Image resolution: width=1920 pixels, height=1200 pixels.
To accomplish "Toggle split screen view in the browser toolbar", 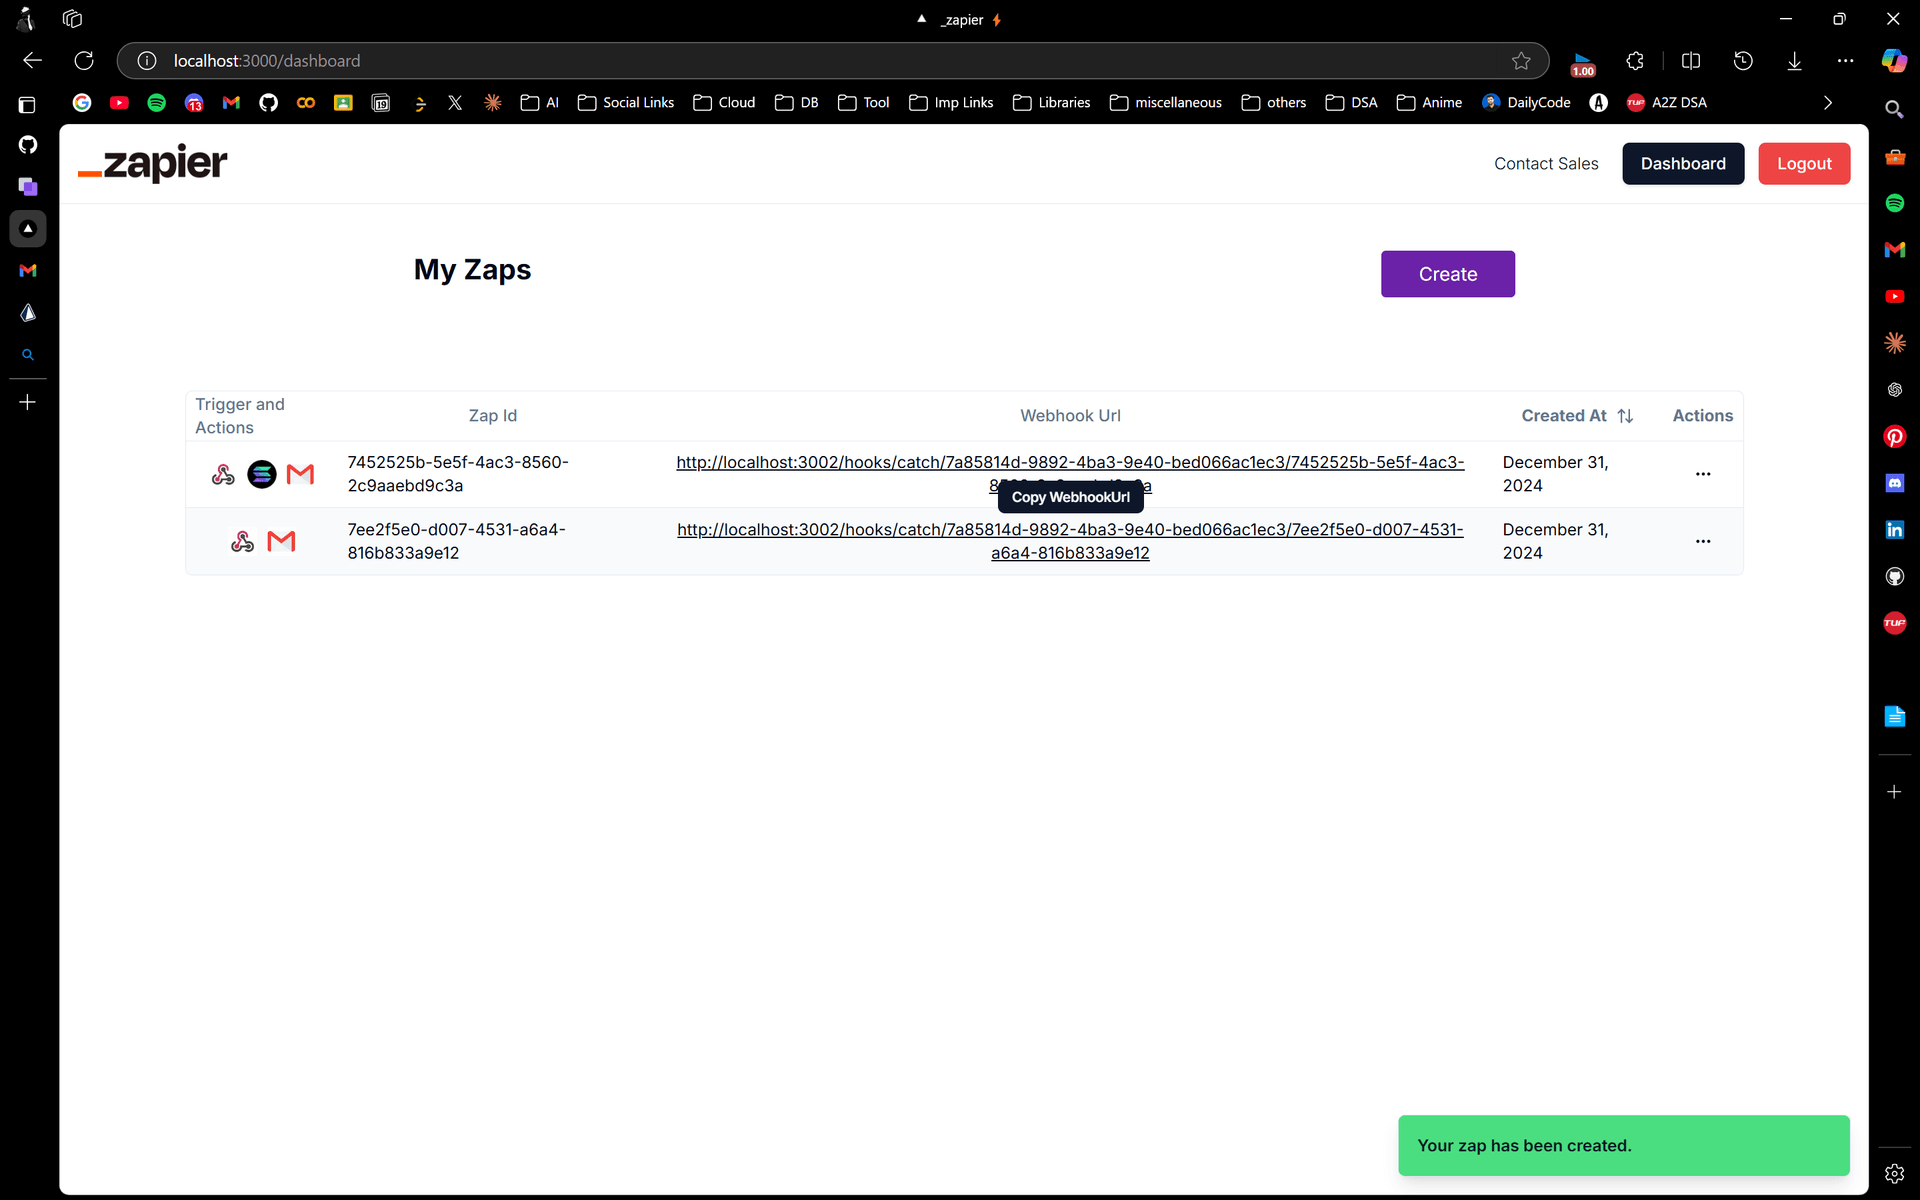I will coord(1691,61).
